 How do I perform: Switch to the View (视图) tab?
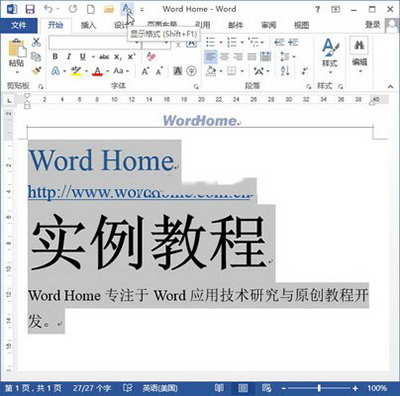tap(302, 25)
